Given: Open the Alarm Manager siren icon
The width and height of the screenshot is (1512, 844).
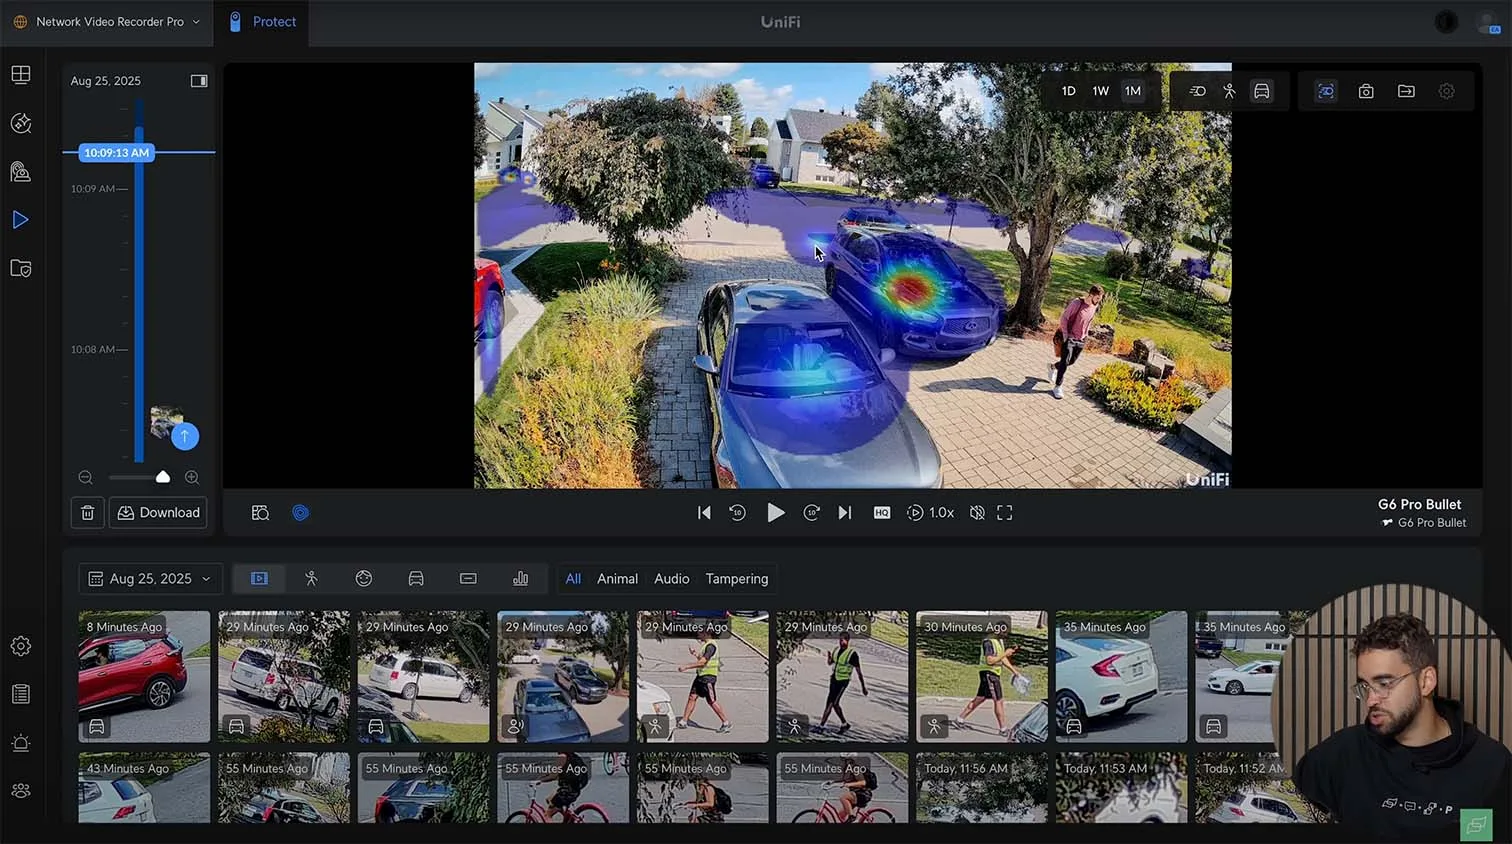Looking at the screenshot, I should [x=21, y=743].
